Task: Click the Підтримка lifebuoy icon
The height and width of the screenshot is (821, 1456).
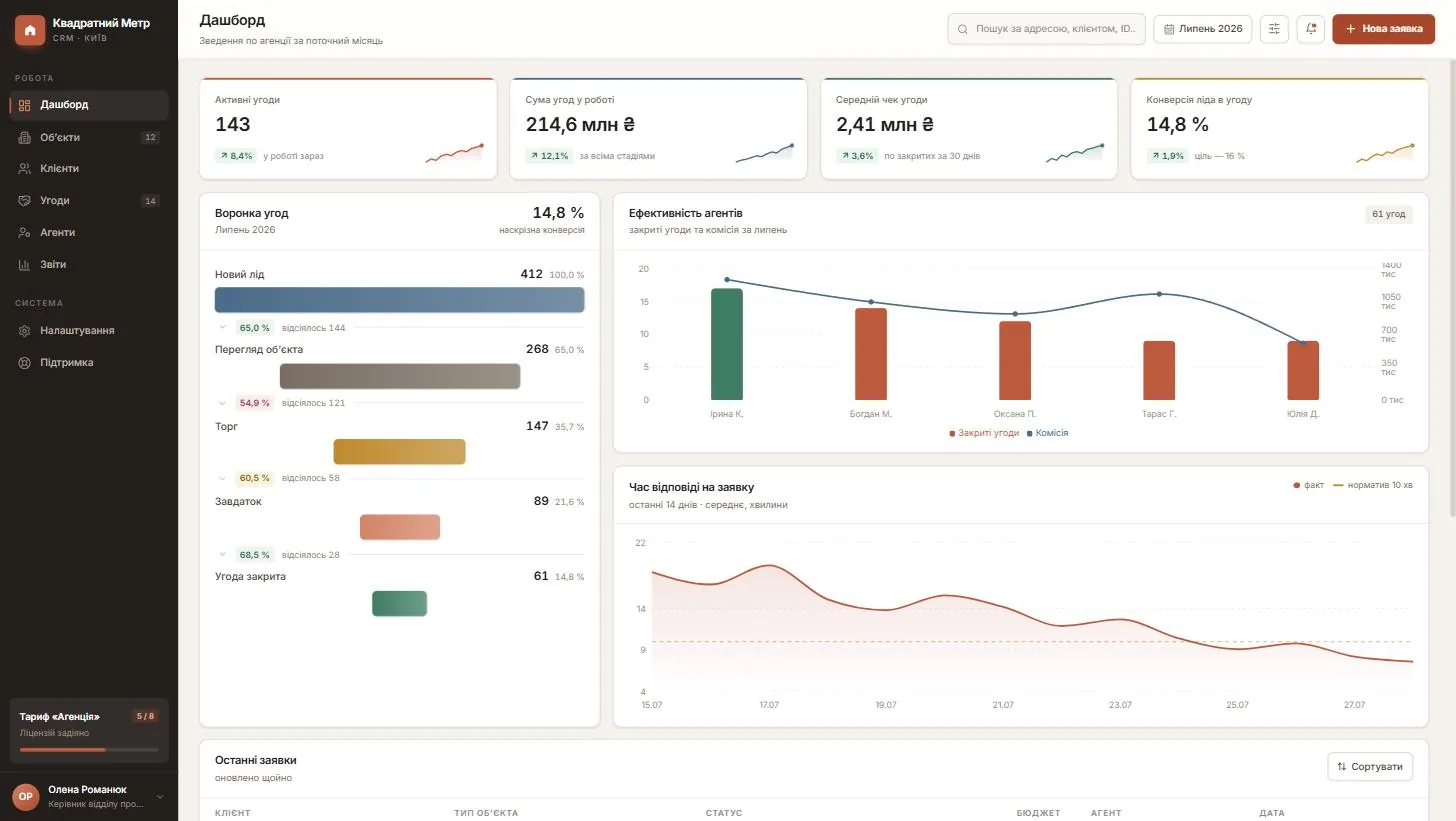Action: pyautogui.click(x=25, y=363)
